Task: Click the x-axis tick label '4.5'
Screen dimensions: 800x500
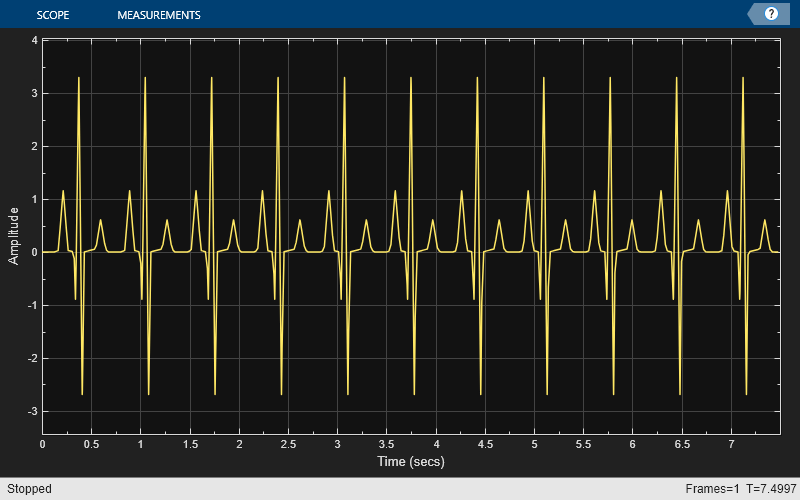Action: 485,444
